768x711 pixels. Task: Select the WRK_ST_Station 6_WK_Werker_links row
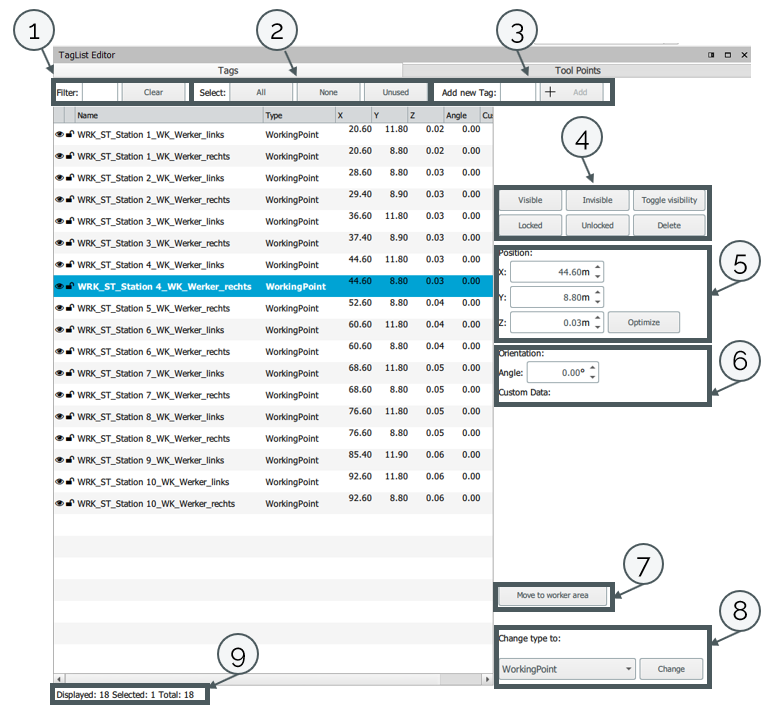pos(150,330)
